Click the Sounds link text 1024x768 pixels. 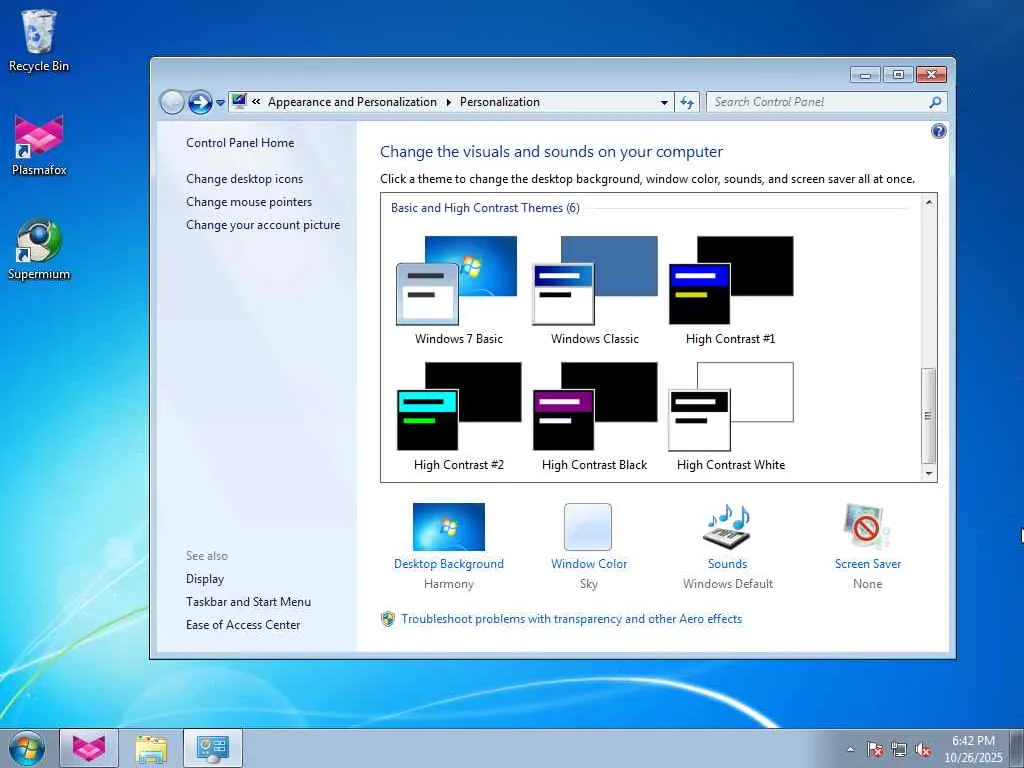click(x=728, y=564)
